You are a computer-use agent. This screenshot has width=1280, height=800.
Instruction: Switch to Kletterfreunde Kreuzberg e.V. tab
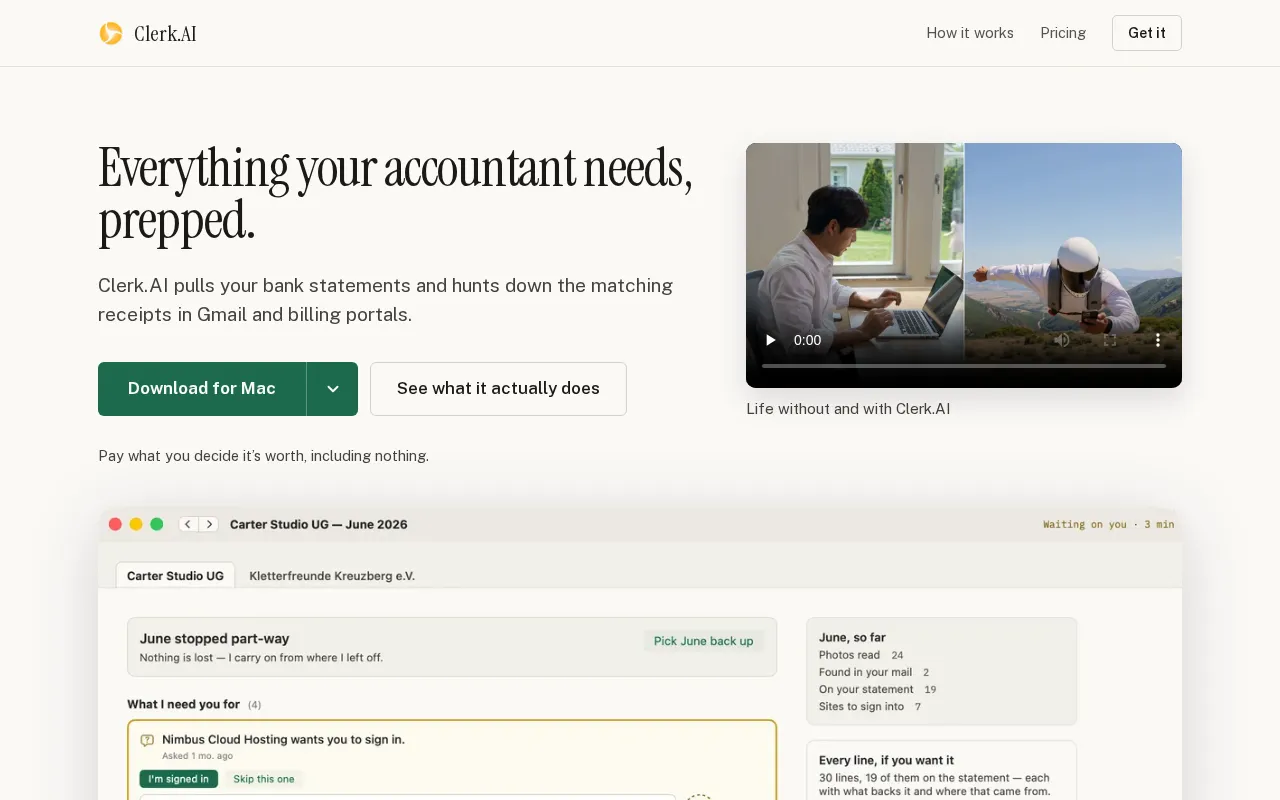tap(332, 575)
